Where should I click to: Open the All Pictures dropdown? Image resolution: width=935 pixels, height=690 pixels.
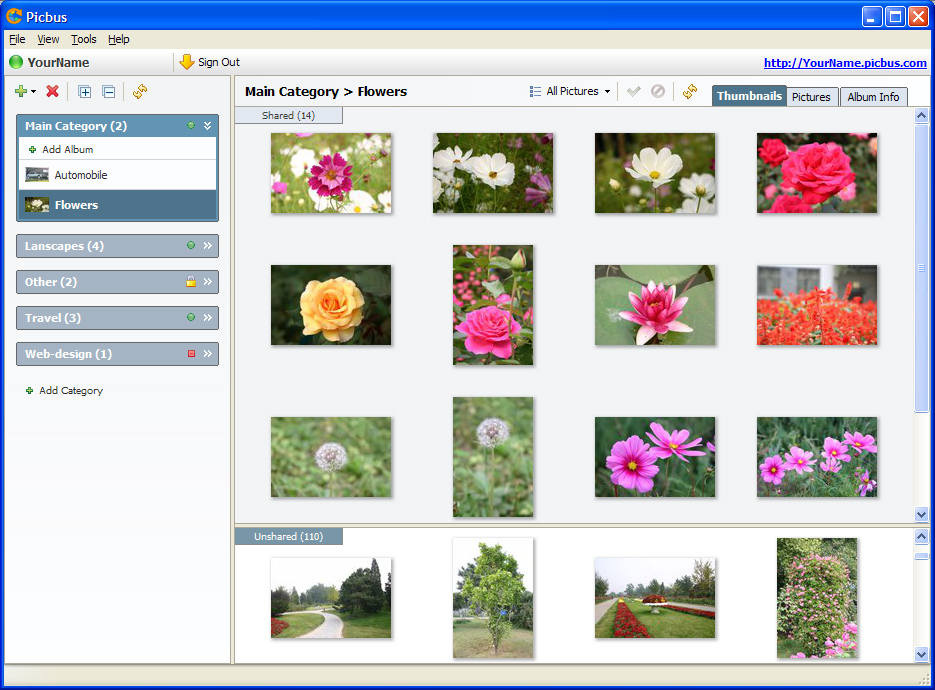pos(608,92)
